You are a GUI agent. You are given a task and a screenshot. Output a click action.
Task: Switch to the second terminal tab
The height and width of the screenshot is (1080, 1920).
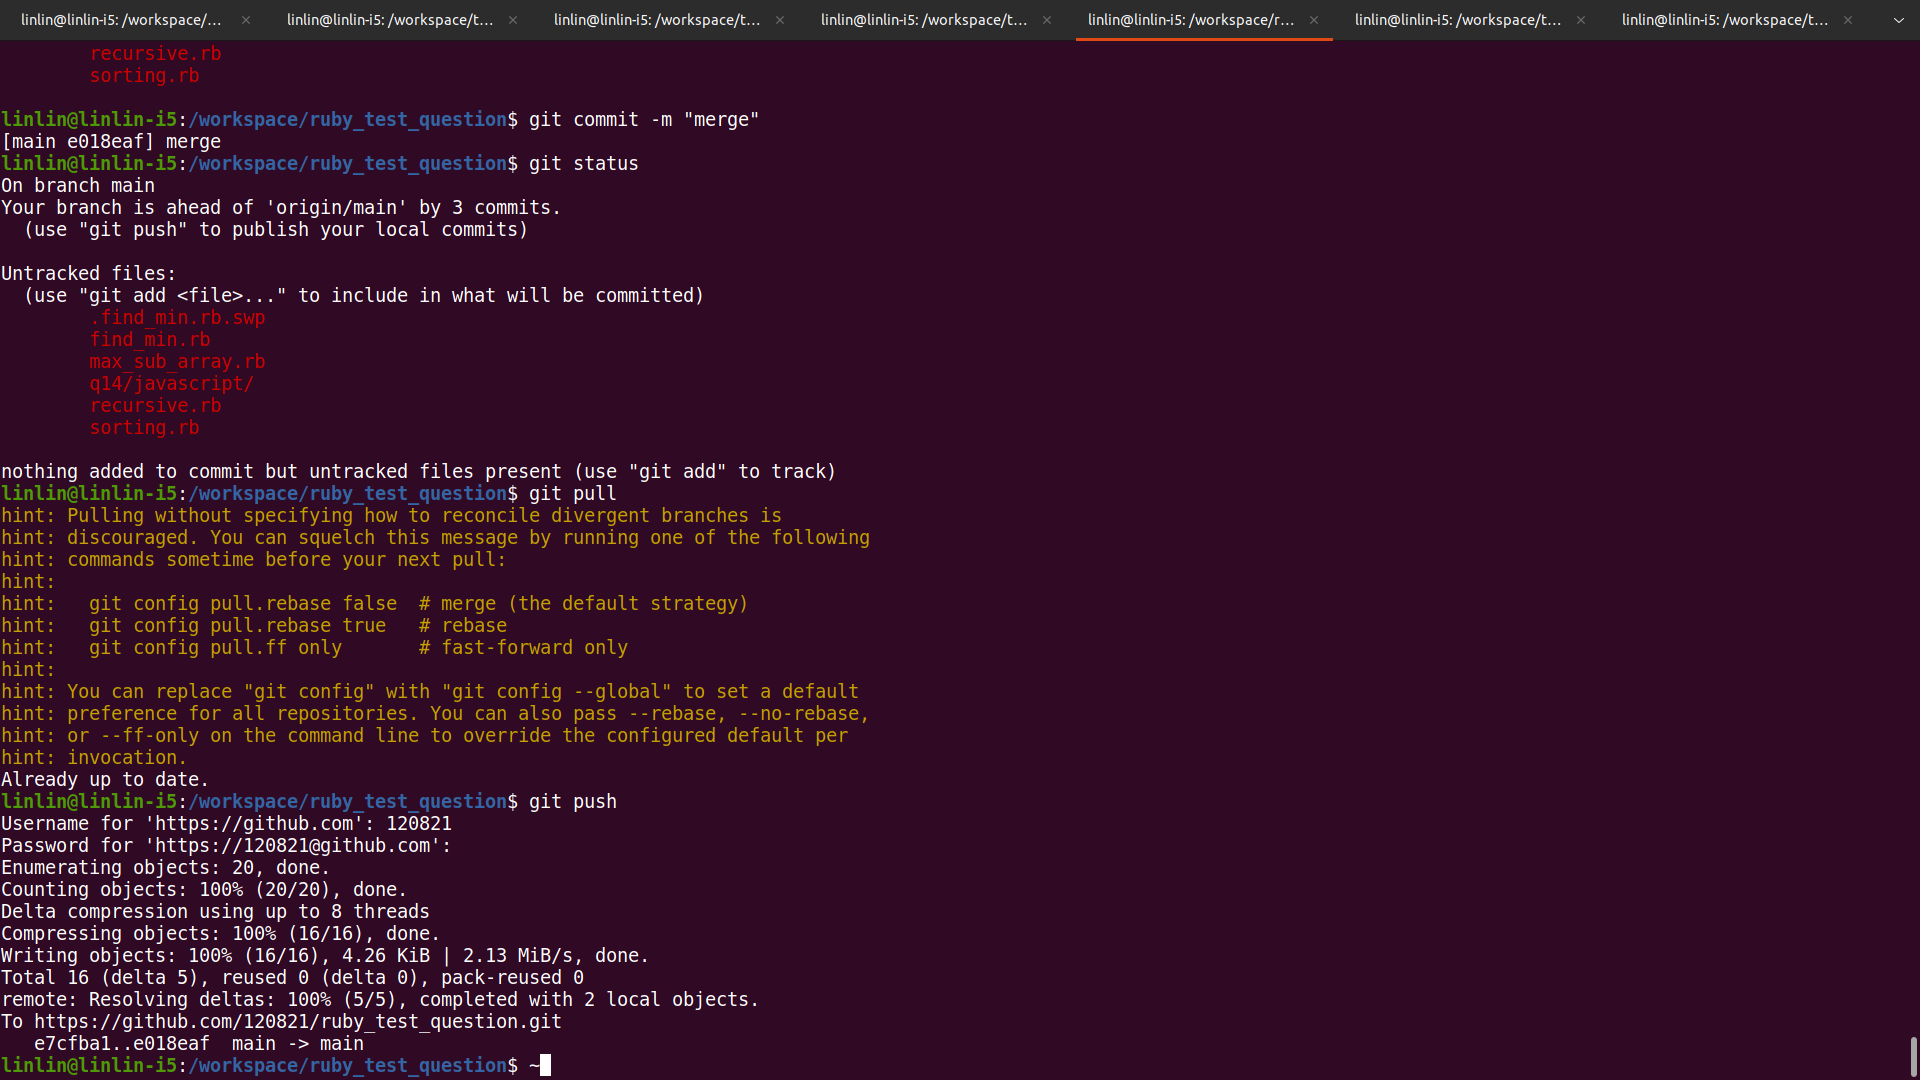coord(389,20)
